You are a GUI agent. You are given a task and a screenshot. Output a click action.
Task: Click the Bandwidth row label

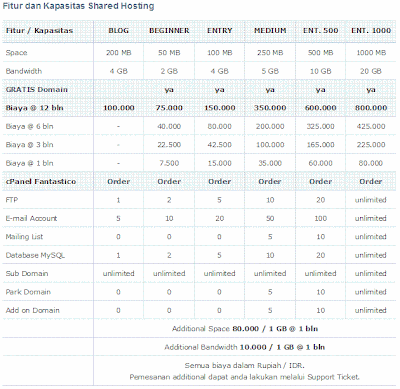click(x=24, y=71)
